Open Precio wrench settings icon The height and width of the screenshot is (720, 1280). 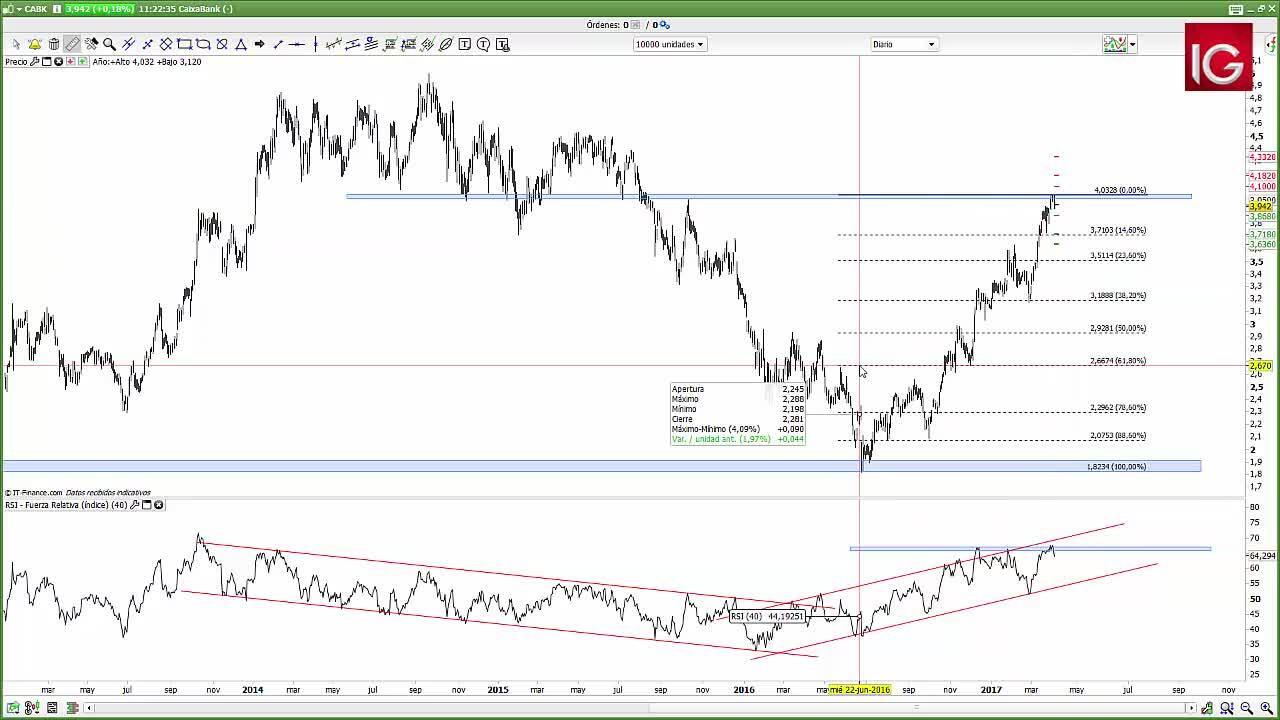tap(35, 62)
